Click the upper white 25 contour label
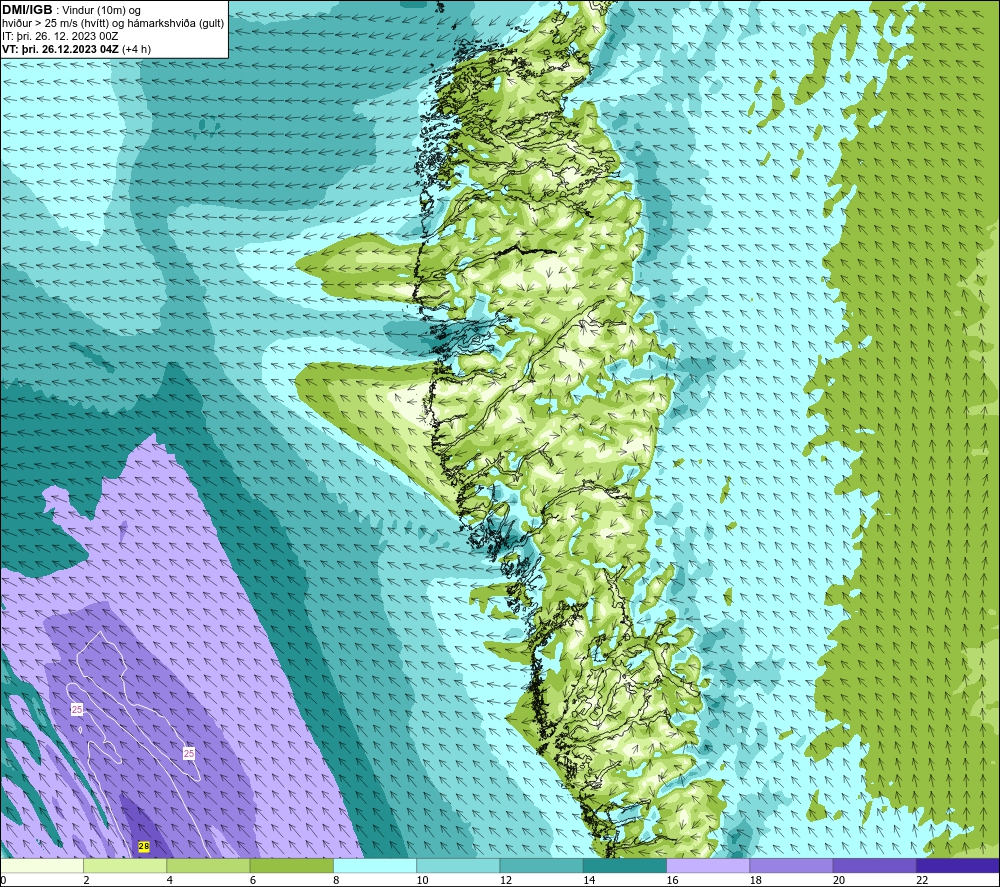The image size is (1000, 887). pos(77,709)
